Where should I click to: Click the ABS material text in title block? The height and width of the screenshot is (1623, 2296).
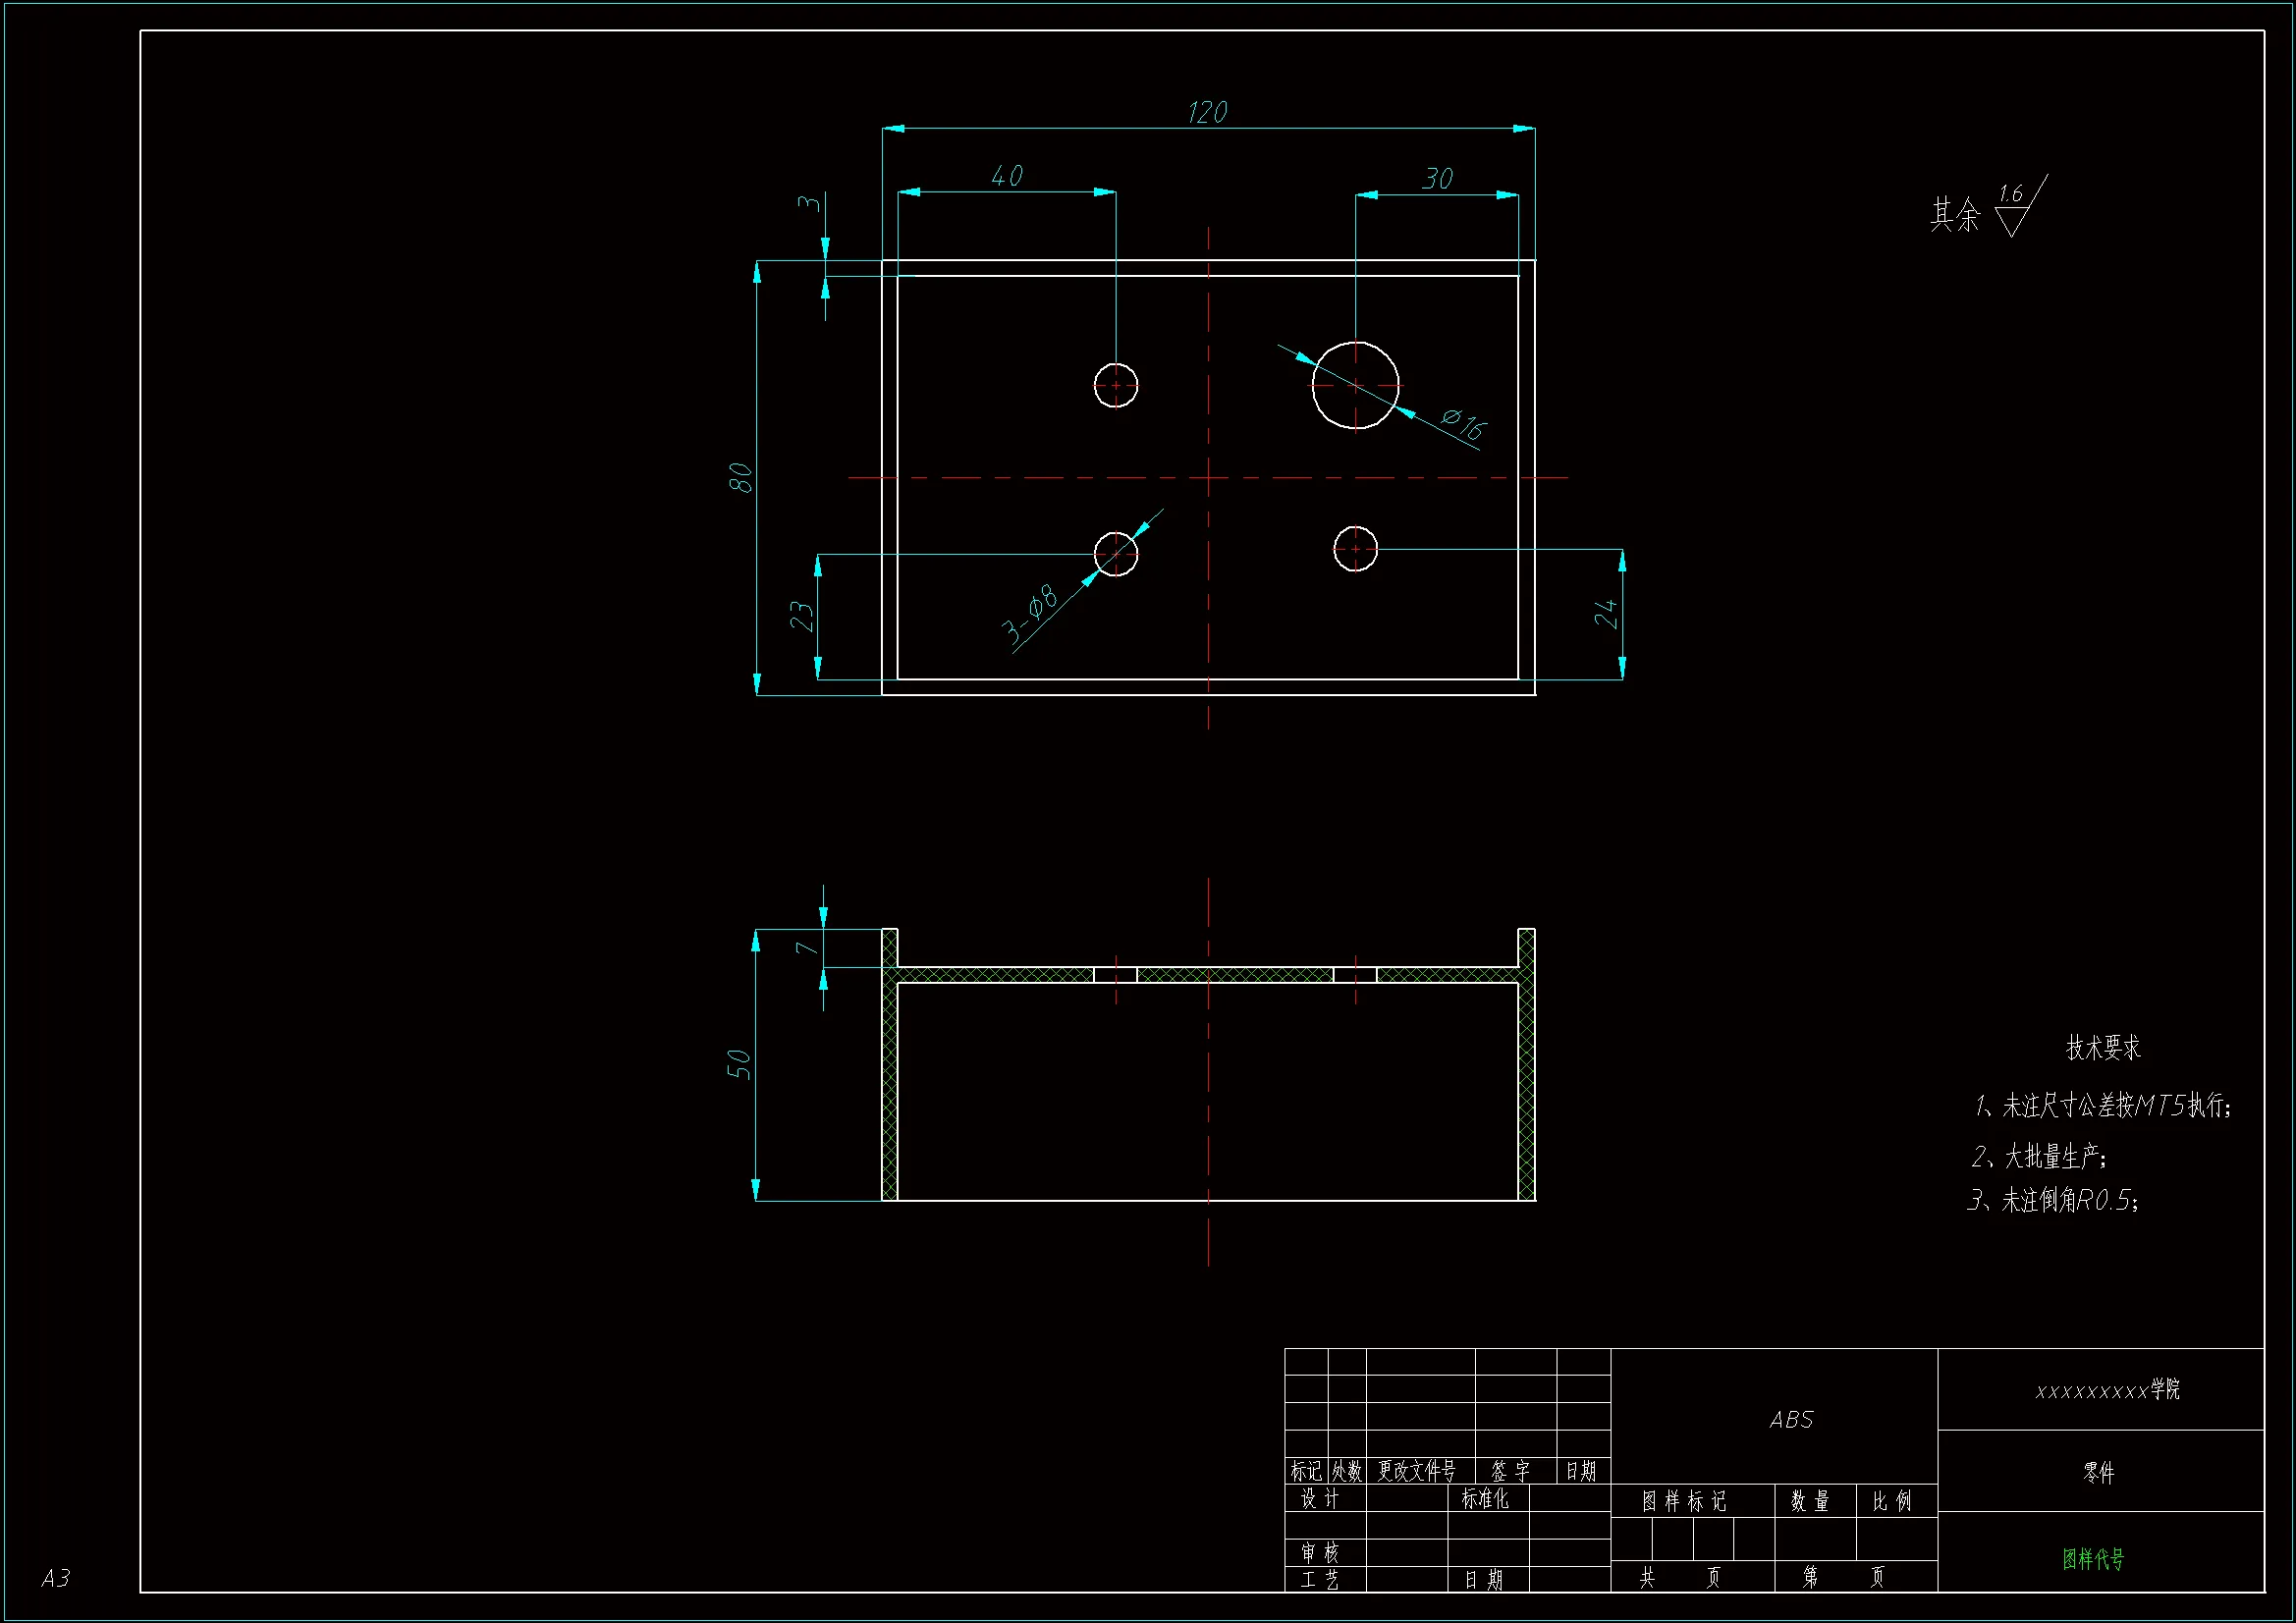click(x=1790, y=1420)
